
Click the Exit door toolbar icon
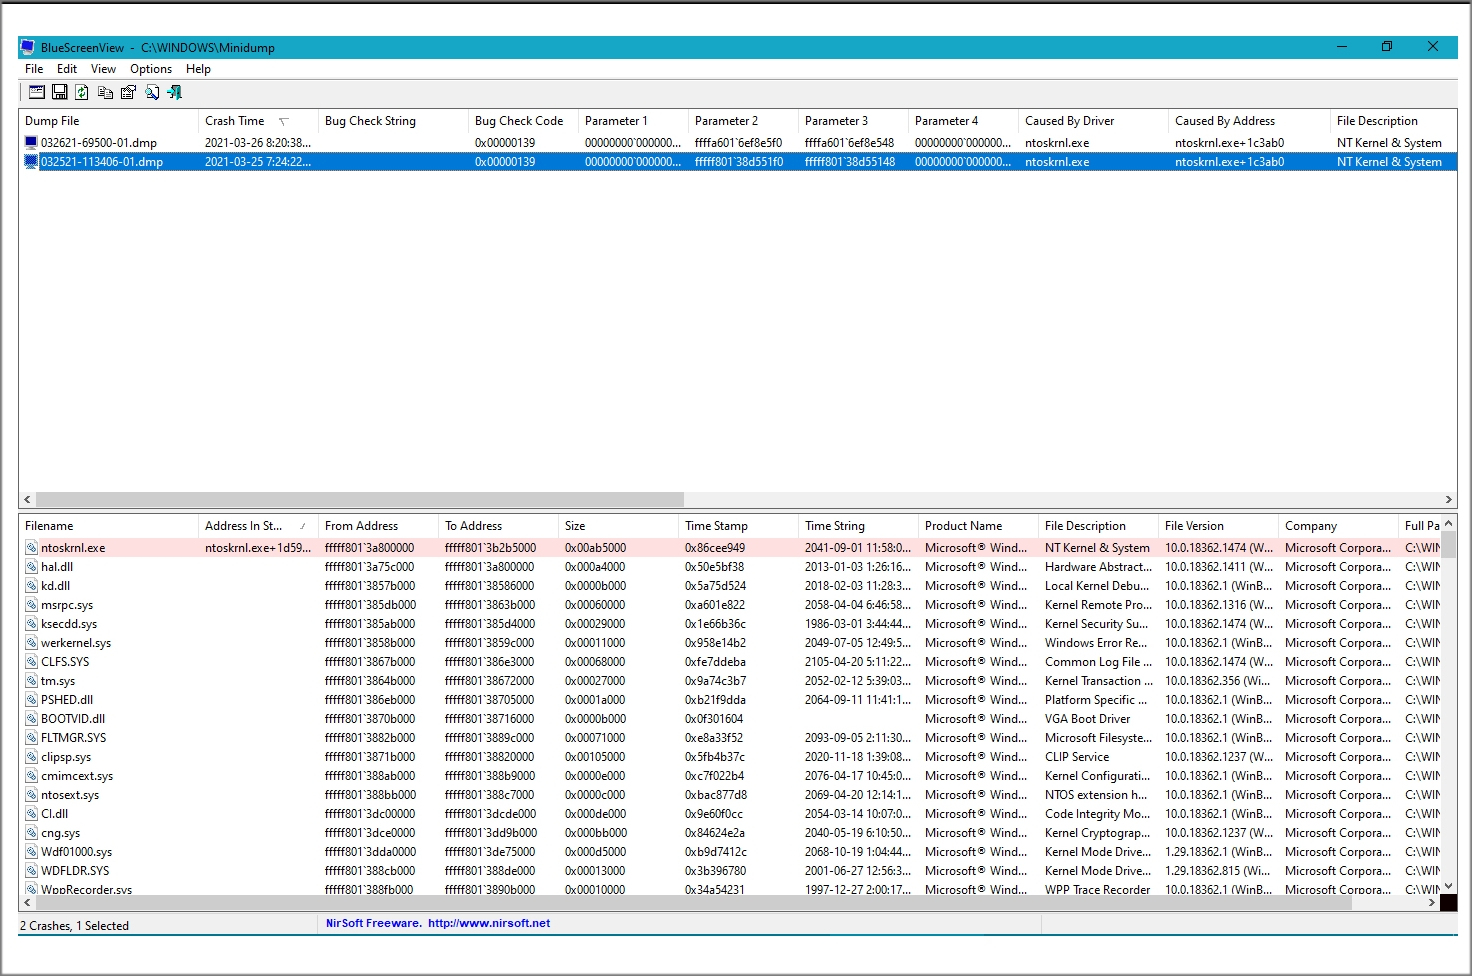tap(175, 92)
